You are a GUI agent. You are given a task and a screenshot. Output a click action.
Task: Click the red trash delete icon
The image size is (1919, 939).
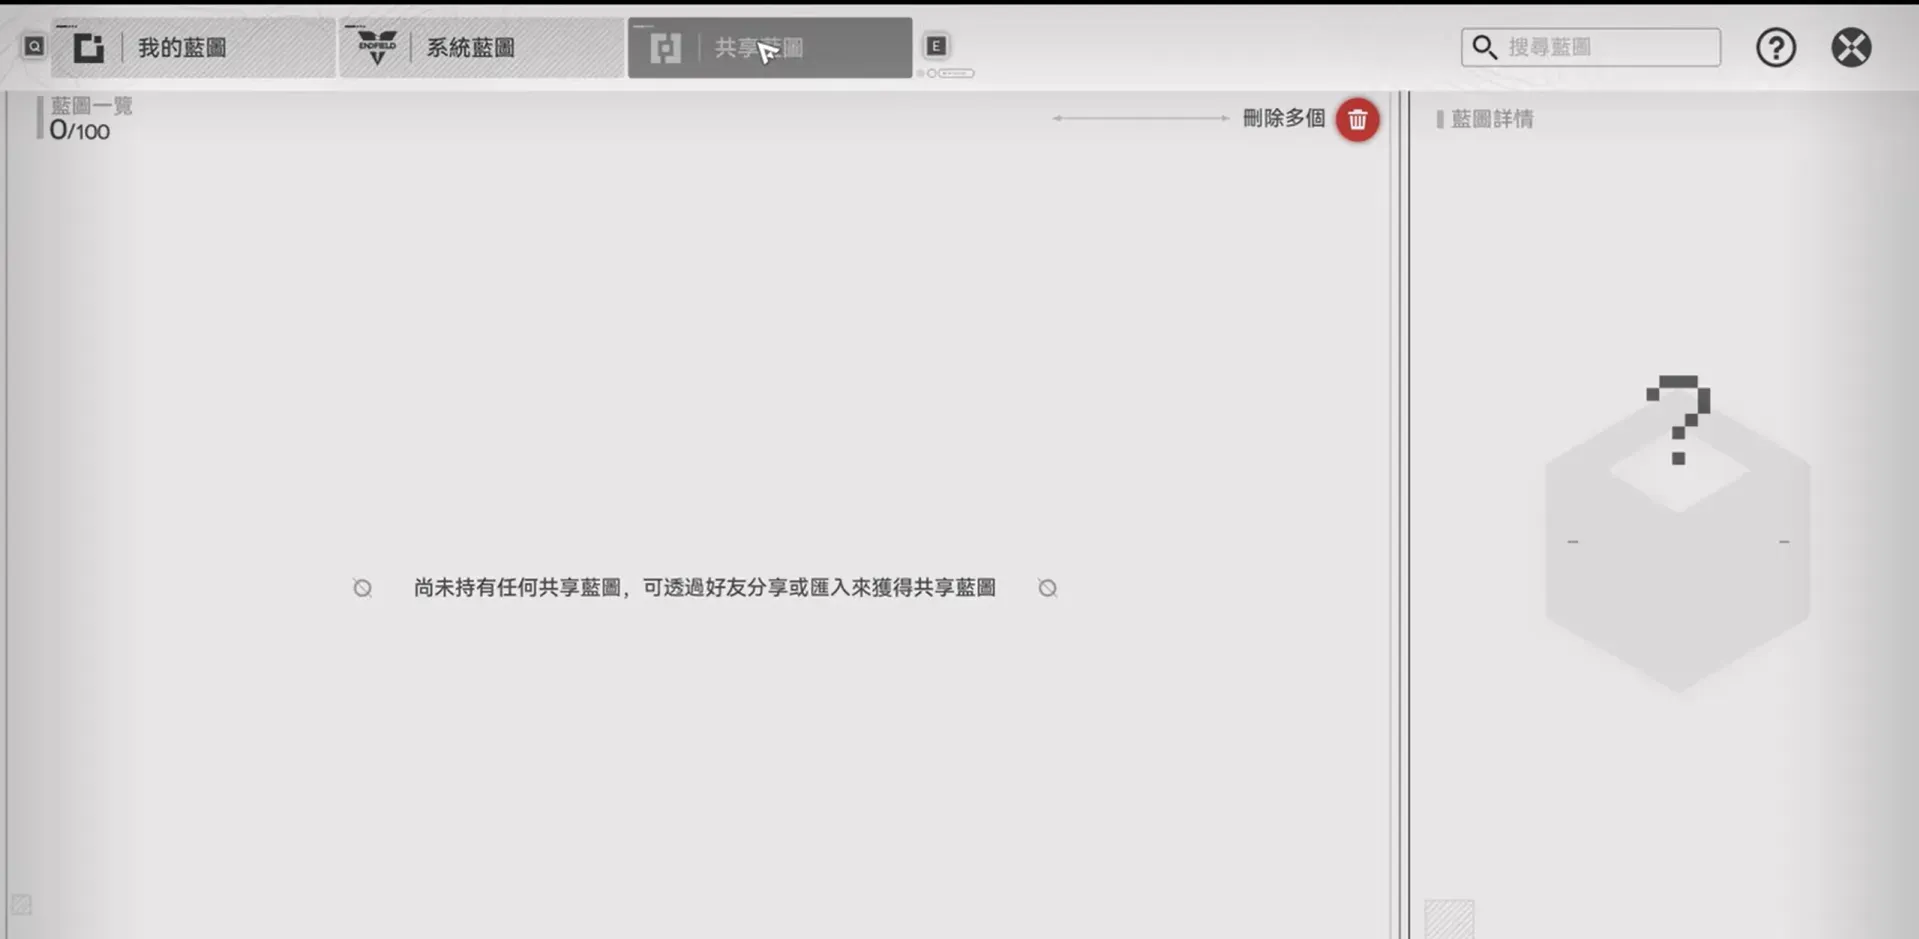1357,119
